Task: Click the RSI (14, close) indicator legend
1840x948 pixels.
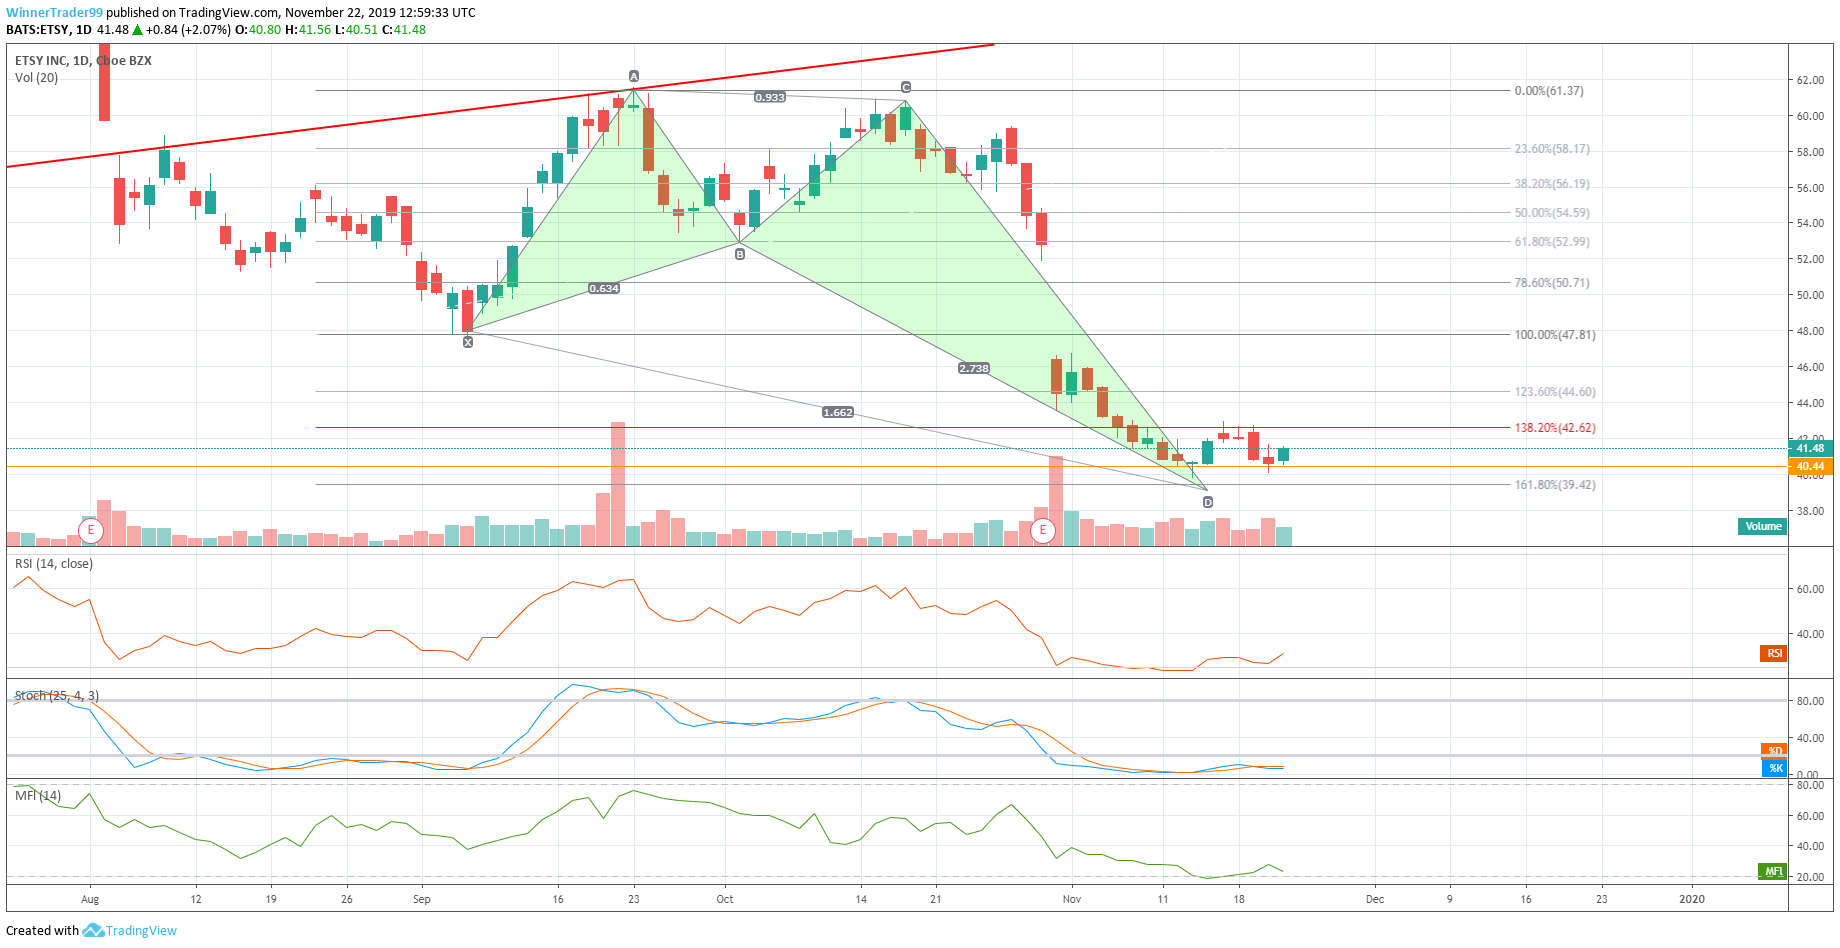Action: pos(54,564)
